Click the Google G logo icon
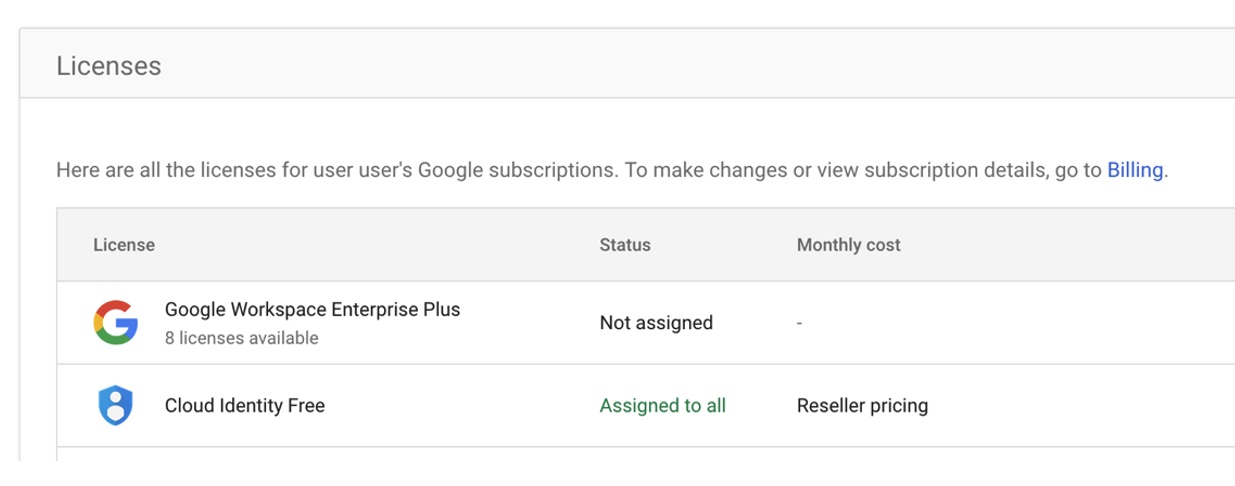 [115, 322]
